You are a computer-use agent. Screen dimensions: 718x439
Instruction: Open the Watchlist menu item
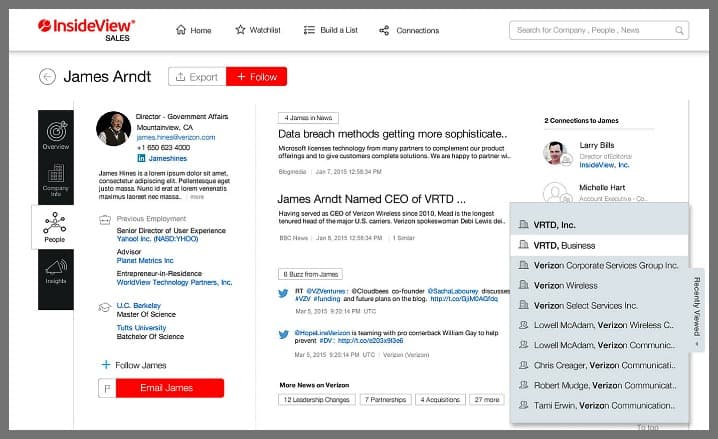pos(256,30)
